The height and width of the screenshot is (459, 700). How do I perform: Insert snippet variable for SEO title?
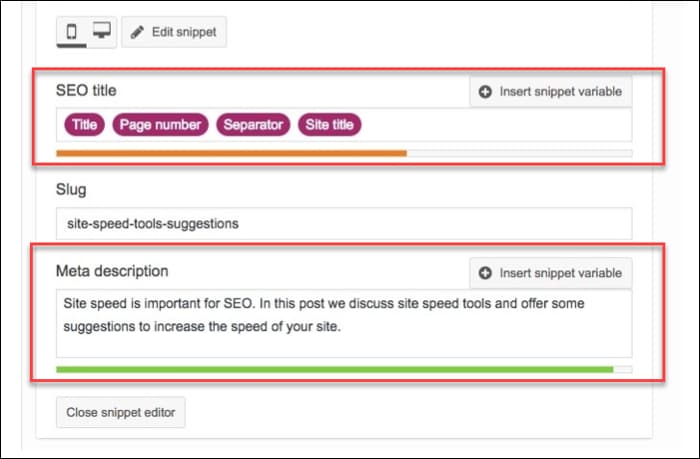550,92
